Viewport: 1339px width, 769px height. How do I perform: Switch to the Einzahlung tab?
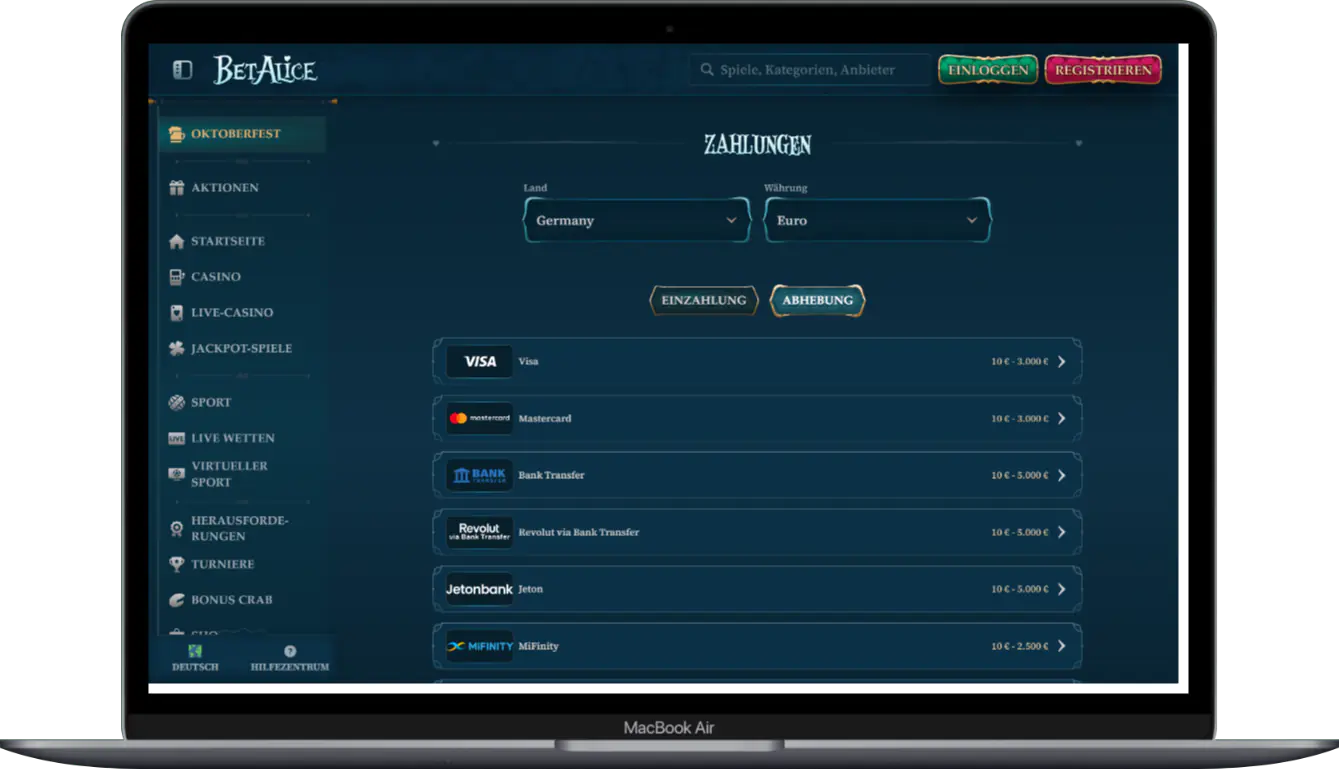(x=704, y=300)
